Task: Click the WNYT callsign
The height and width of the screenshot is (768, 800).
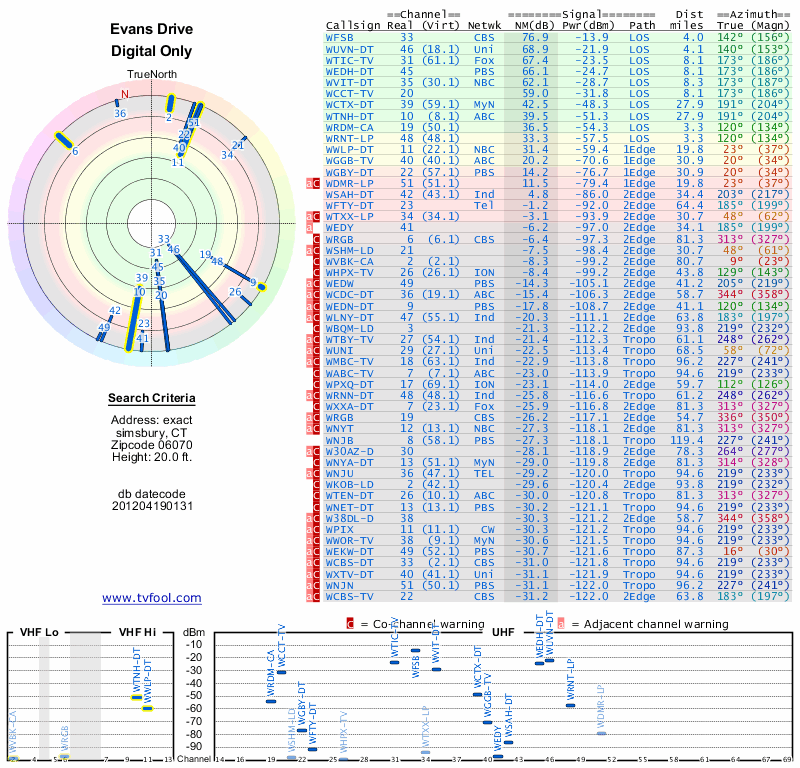Action: (x=339, y=429)
